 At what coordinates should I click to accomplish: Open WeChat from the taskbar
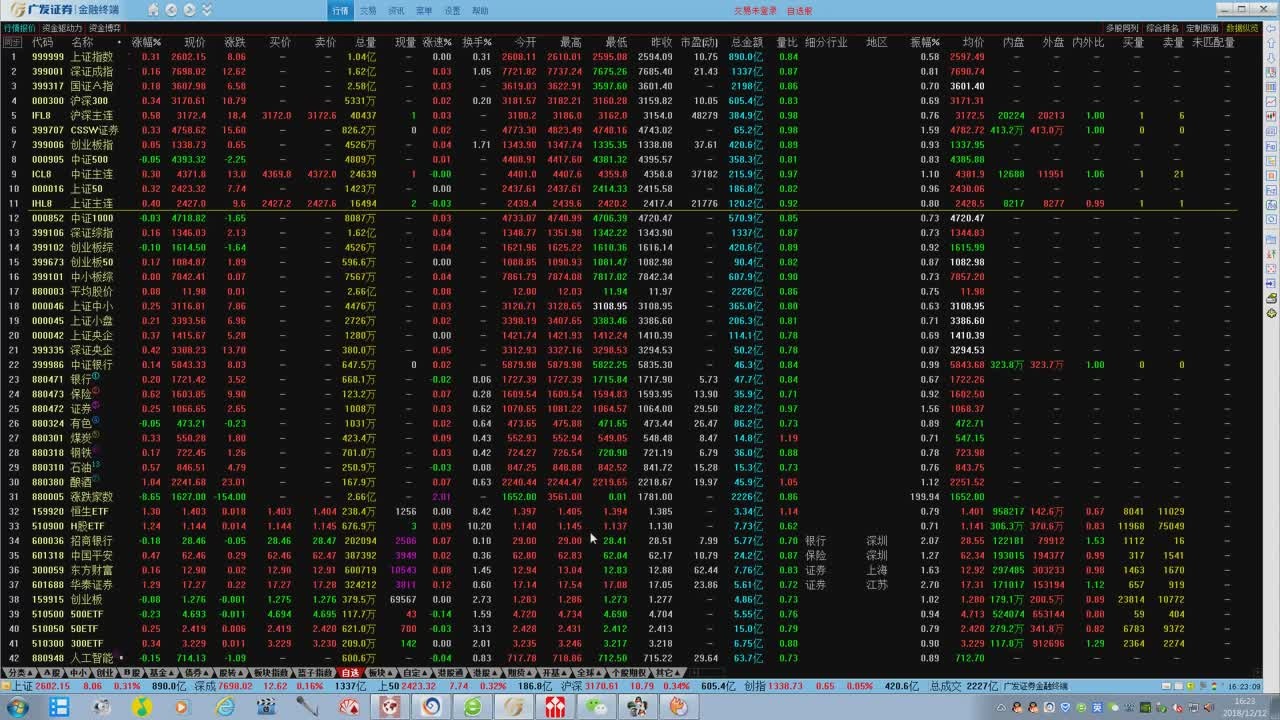pyautogui.click(x=598, y=707)
